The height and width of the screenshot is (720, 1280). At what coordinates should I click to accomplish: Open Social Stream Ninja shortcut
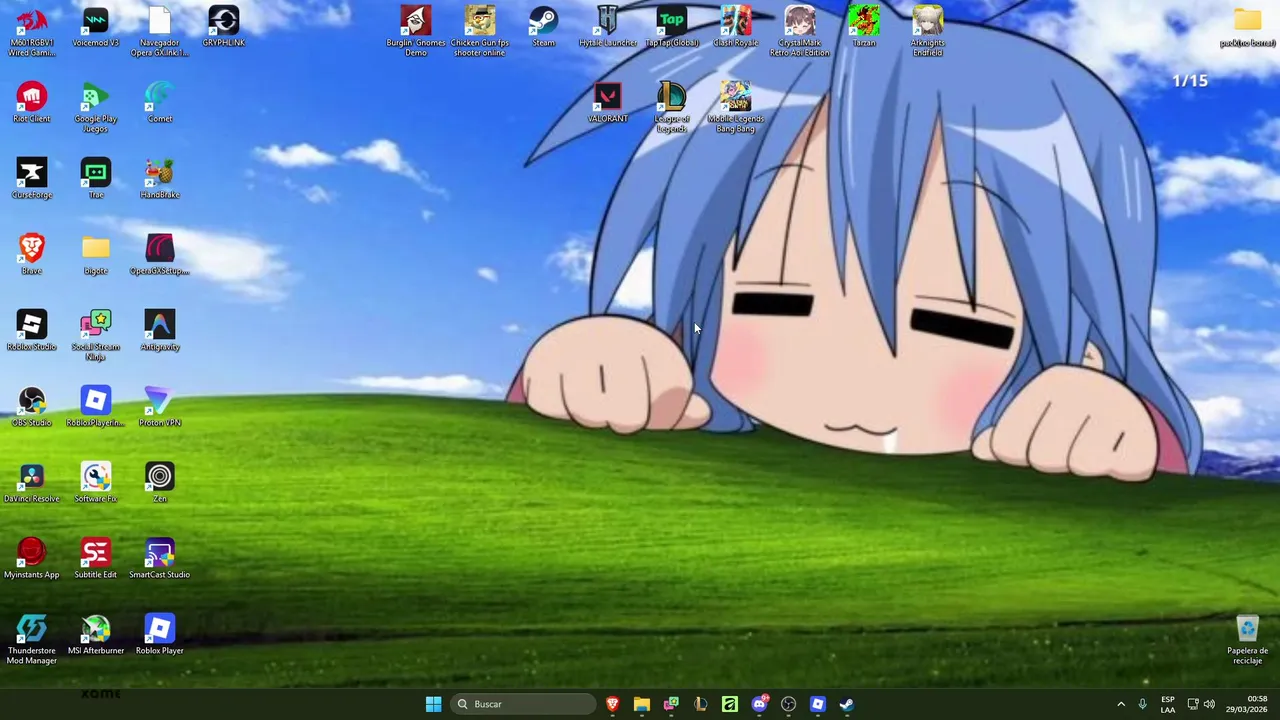coord(95,336)
